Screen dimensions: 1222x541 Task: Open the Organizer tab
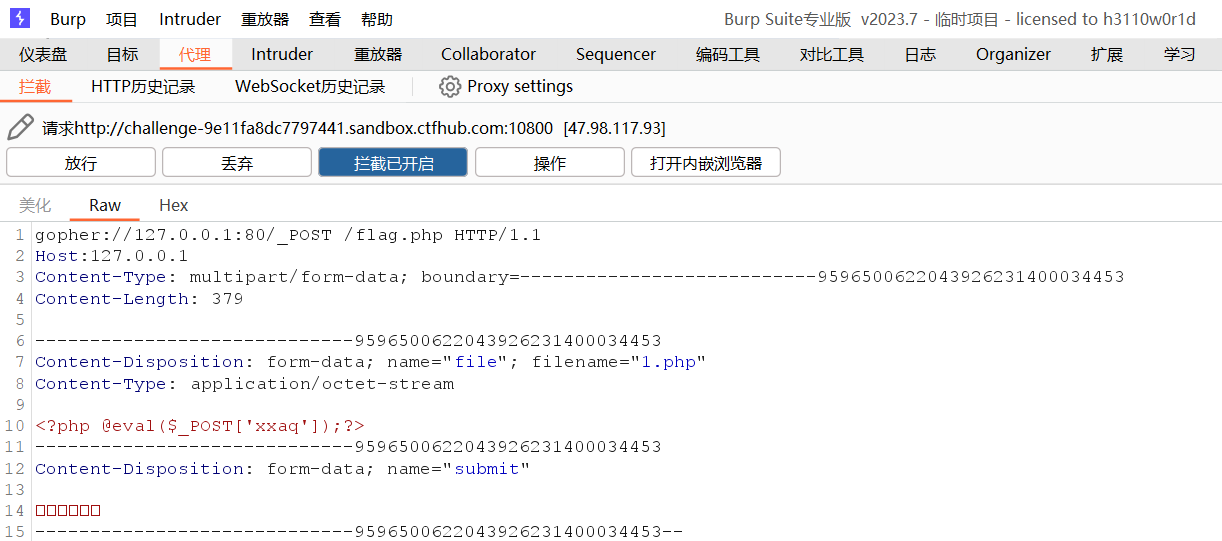coord(1013,54)
